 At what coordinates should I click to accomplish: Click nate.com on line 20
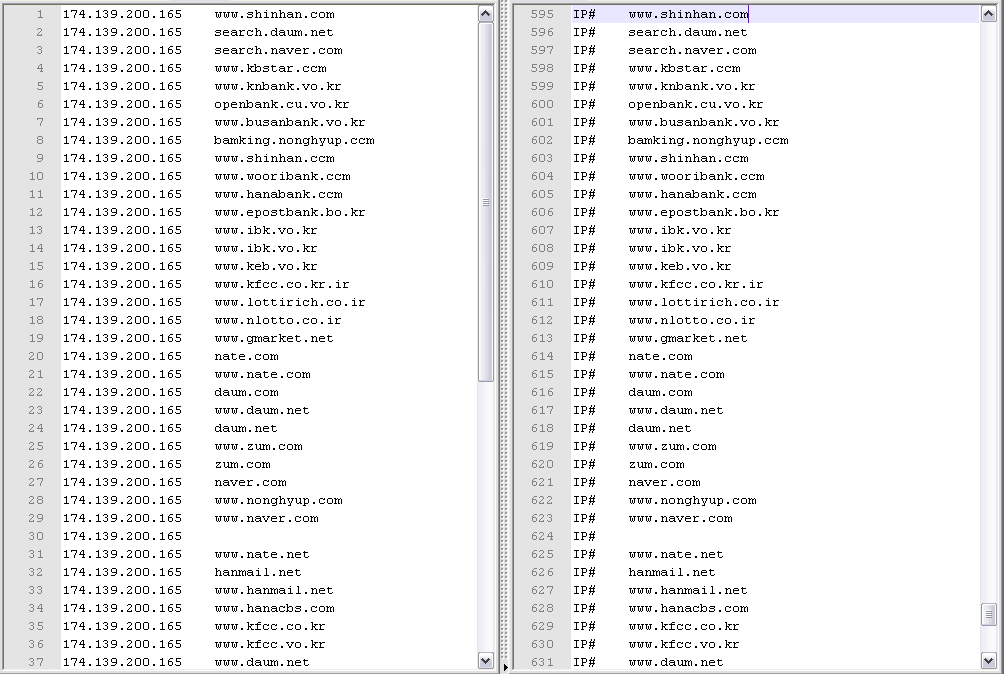pyautogui.click(x=246, y=356)
